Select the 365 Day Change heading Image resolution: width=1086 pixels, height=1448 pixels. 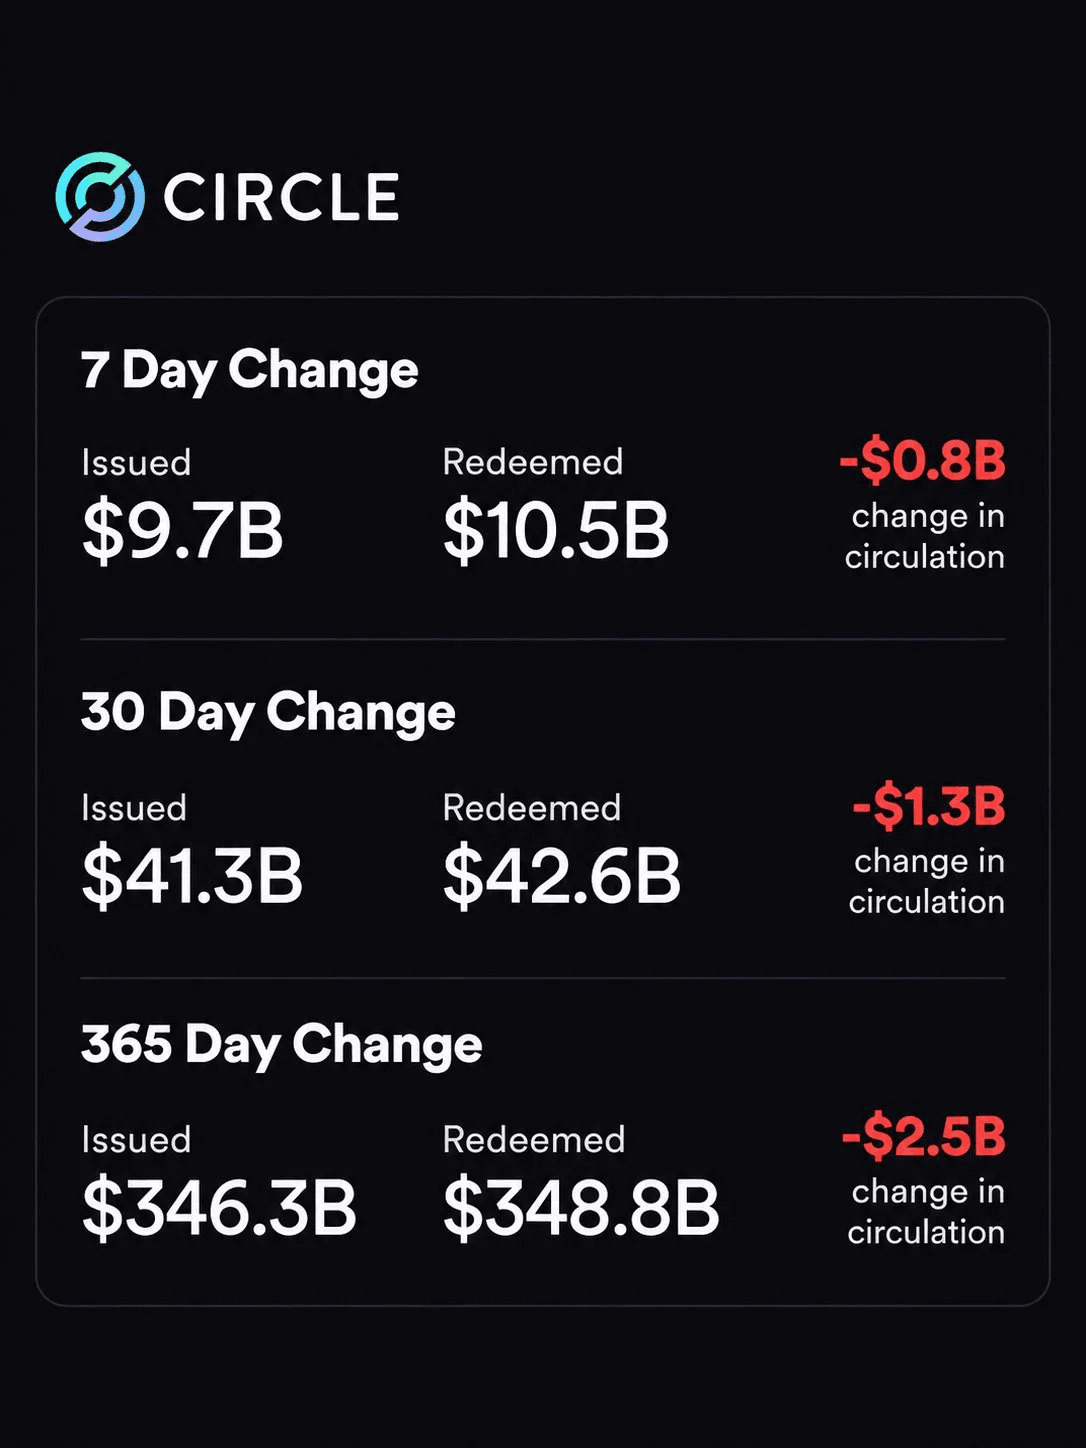tap(282, 1044)
